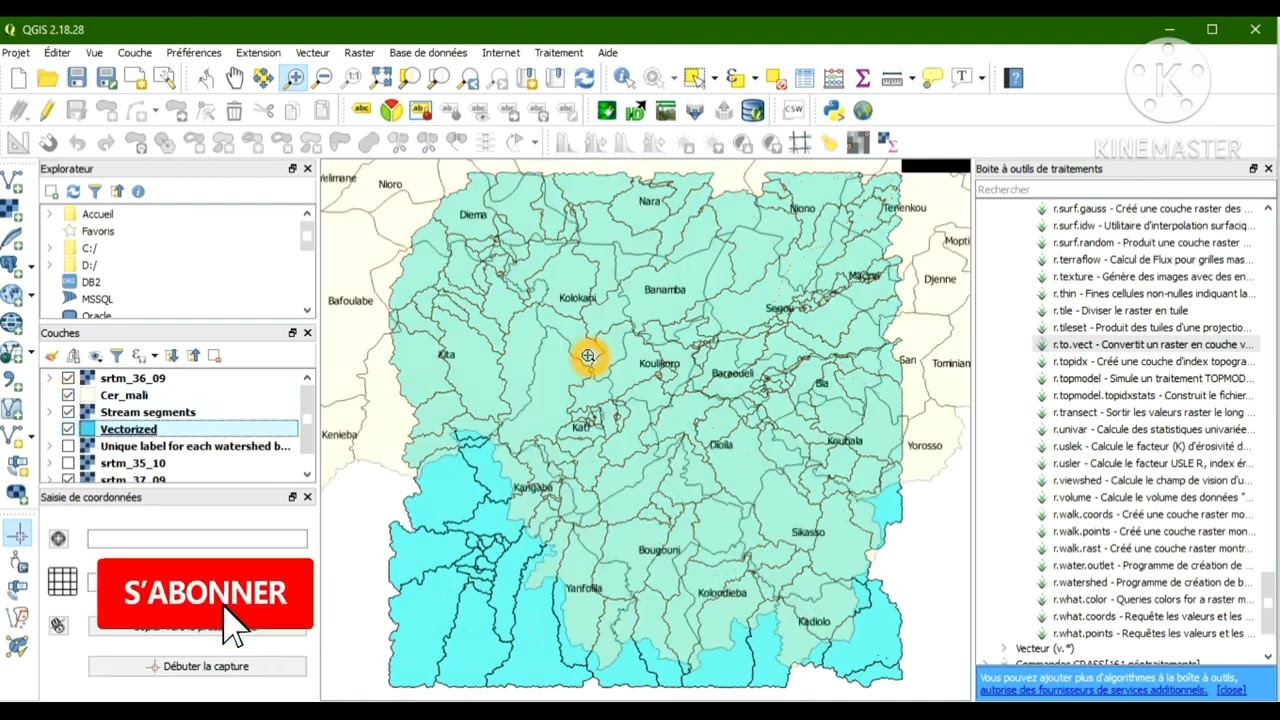Toggle editing with the pencil icon
The height and width of the screenshot is (720, 1280).
[x=47, y=111]
